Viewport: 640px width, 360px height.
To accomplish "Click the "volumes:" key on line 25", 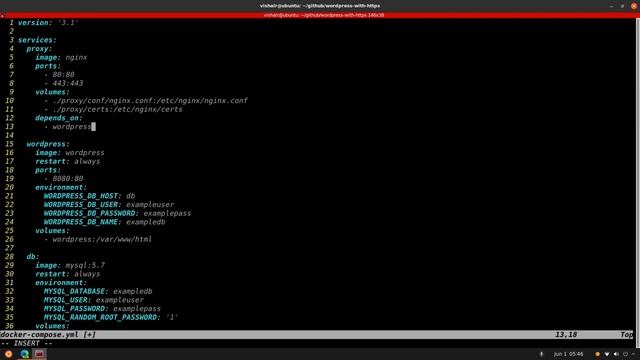I will click(52, 231).
